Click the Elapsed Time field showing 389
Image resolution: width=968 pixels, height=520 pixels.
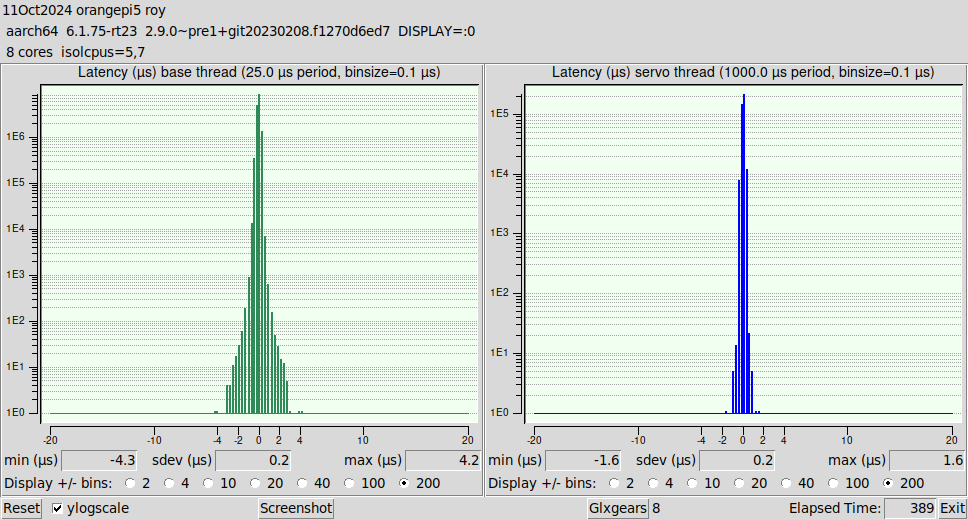point(911,508)
